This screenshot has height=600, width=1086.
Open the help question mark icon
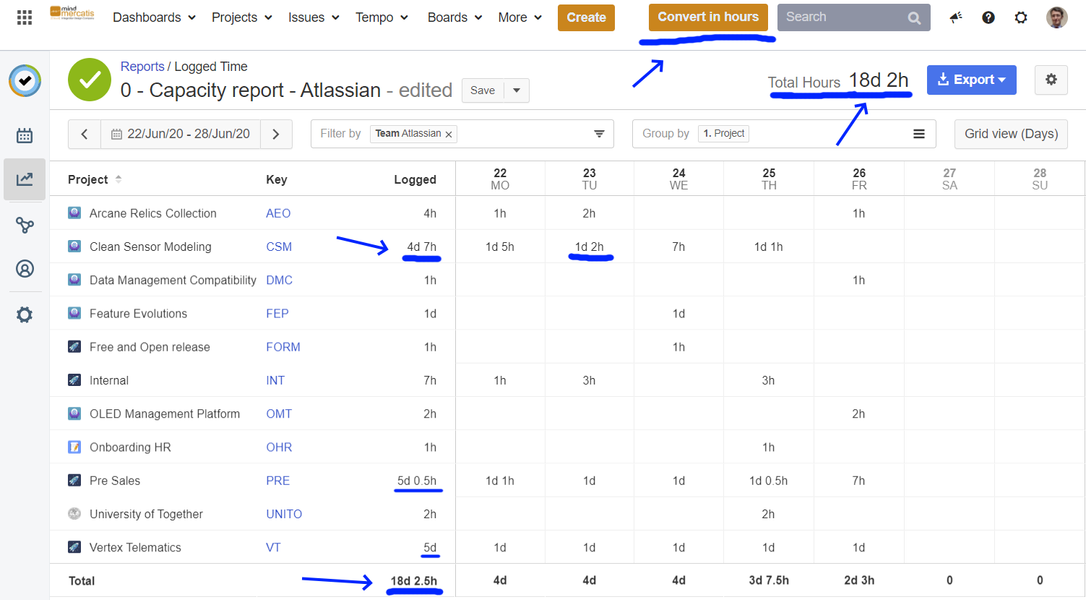point(988,18)
